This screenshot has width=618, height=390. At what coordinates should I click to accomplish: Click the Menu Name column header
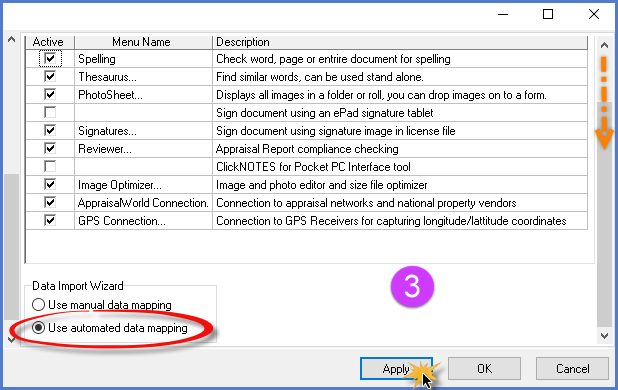143,42
